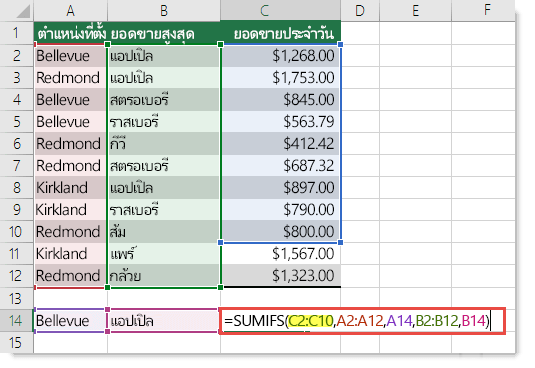The height and width of the screenshot is (368, 535).
Task: Select Bellevue in row 5
Action: coord(71,122)
